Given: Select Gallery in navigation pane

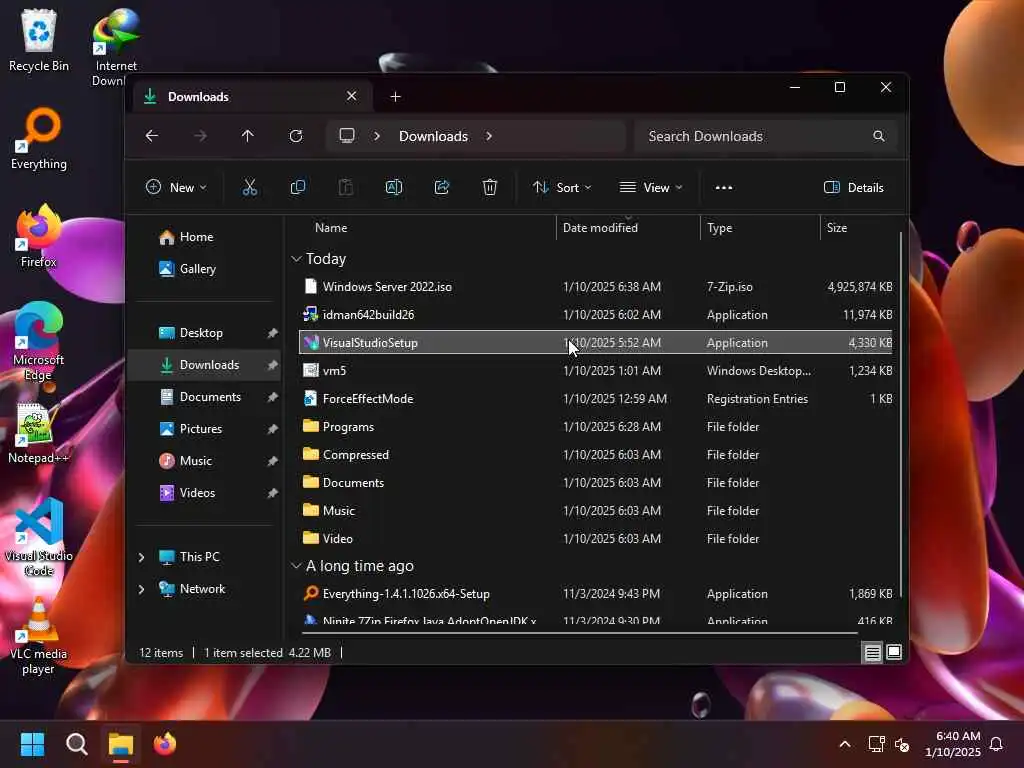Looking at the screenshot, I should pyautogui.click(x=198, y=268).
